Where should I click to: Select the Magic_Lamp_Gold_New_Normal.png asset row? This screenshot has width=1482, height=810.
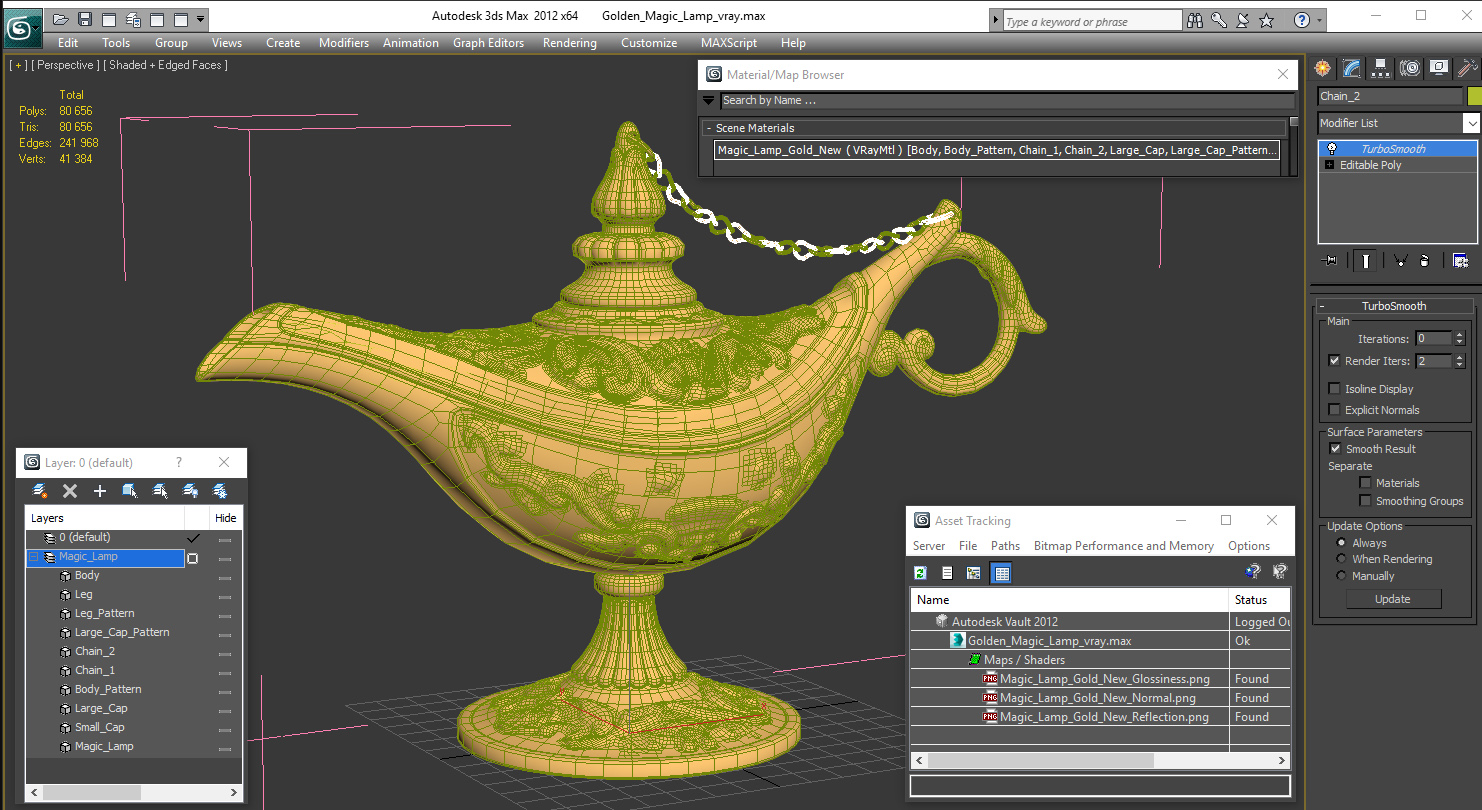[1100, 698]
